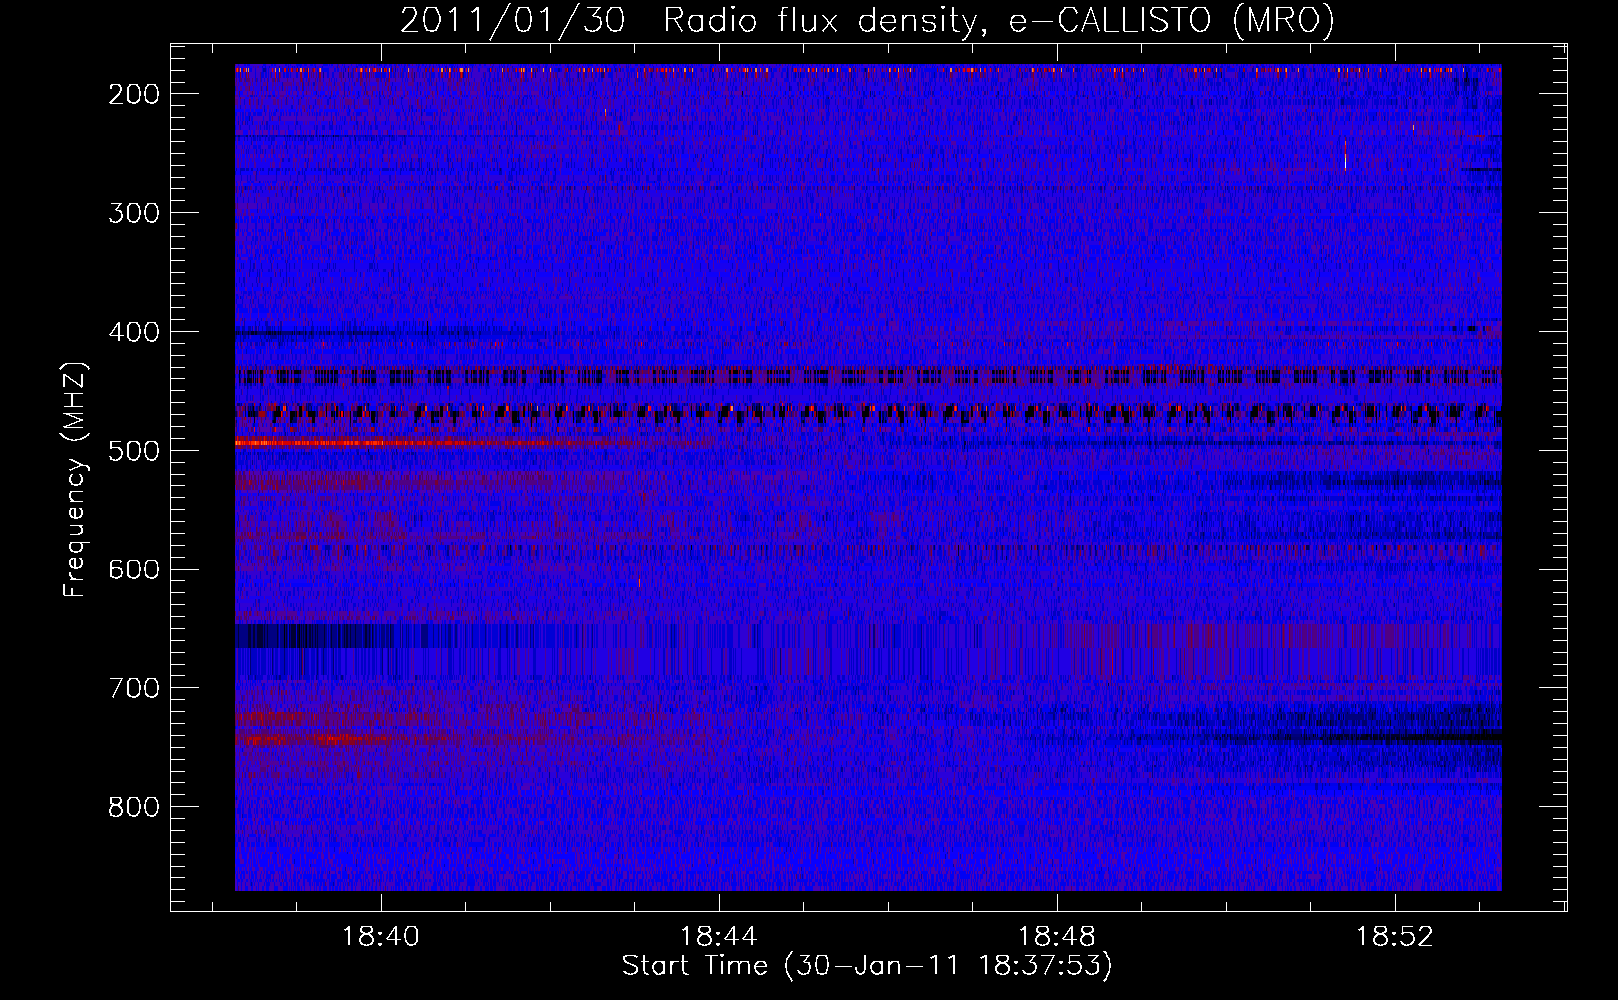This screenshot has width=1618, height=1000.
Task: Click the '200' frequency tick label
Action: point(134,94)
